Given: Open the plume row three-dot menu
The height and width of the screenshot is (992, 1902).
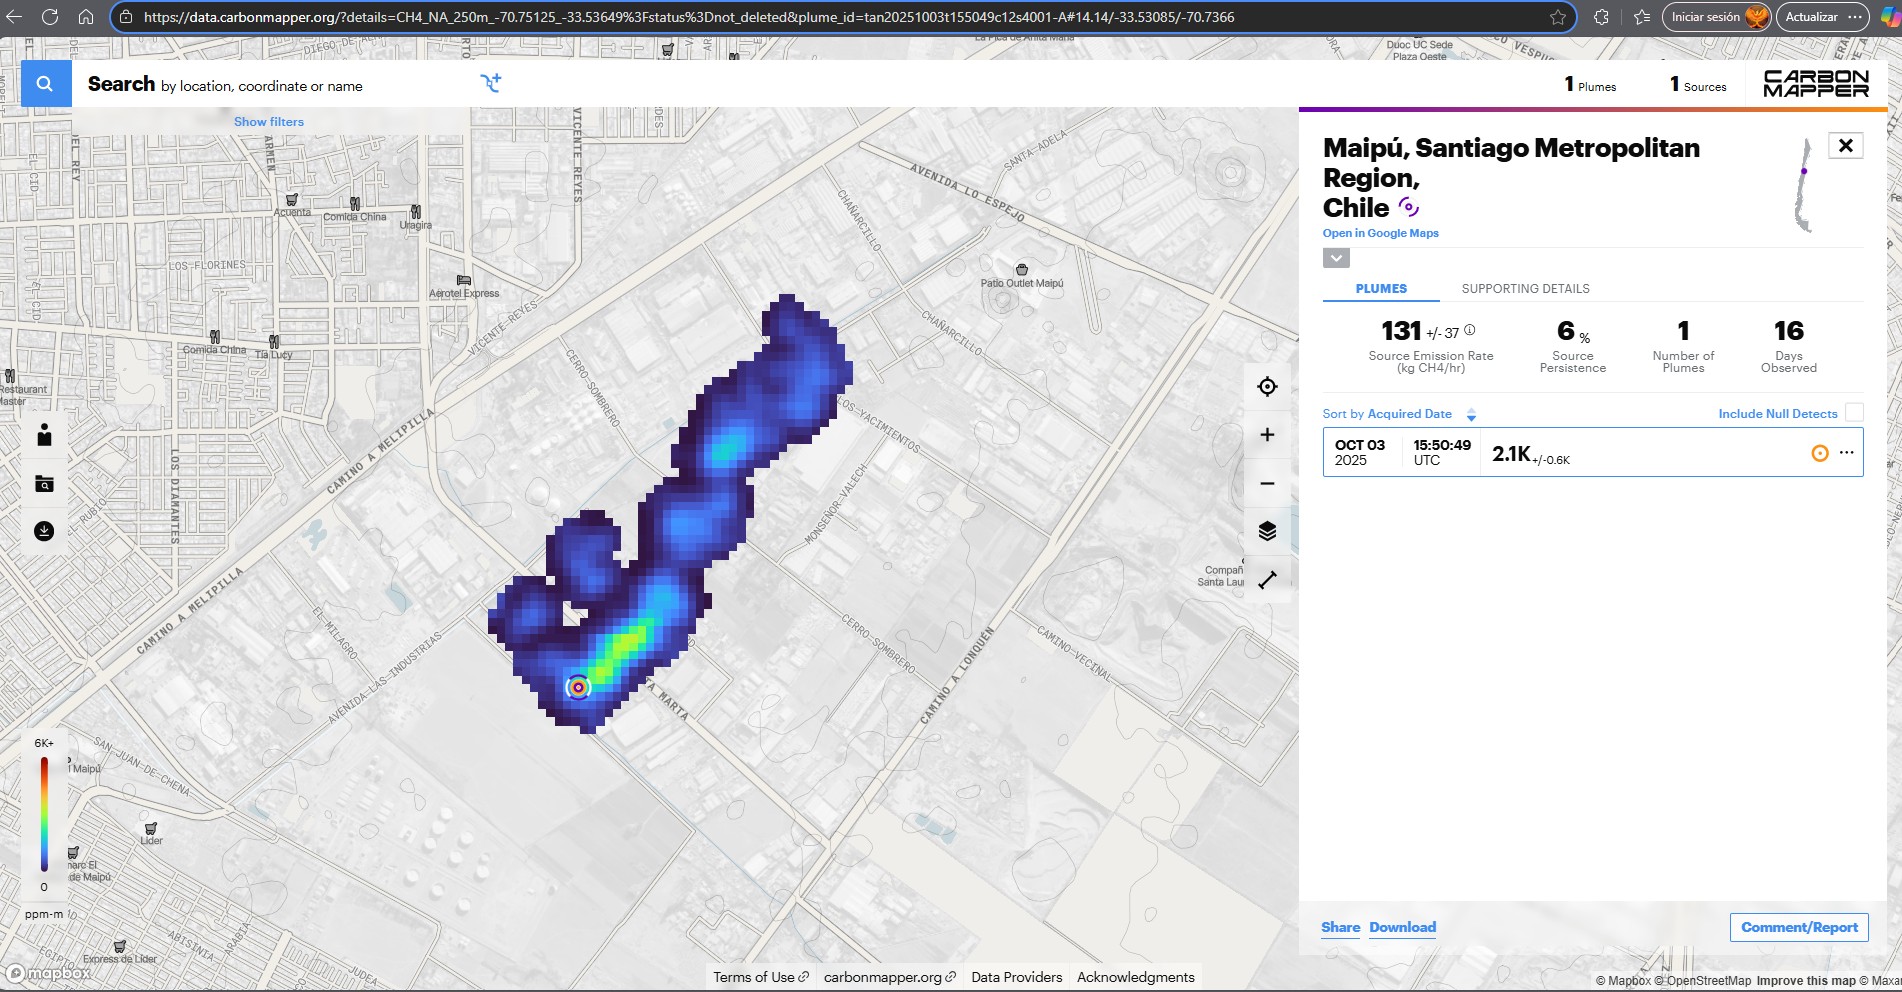Looking at the screenshot, I should 1846,453.
